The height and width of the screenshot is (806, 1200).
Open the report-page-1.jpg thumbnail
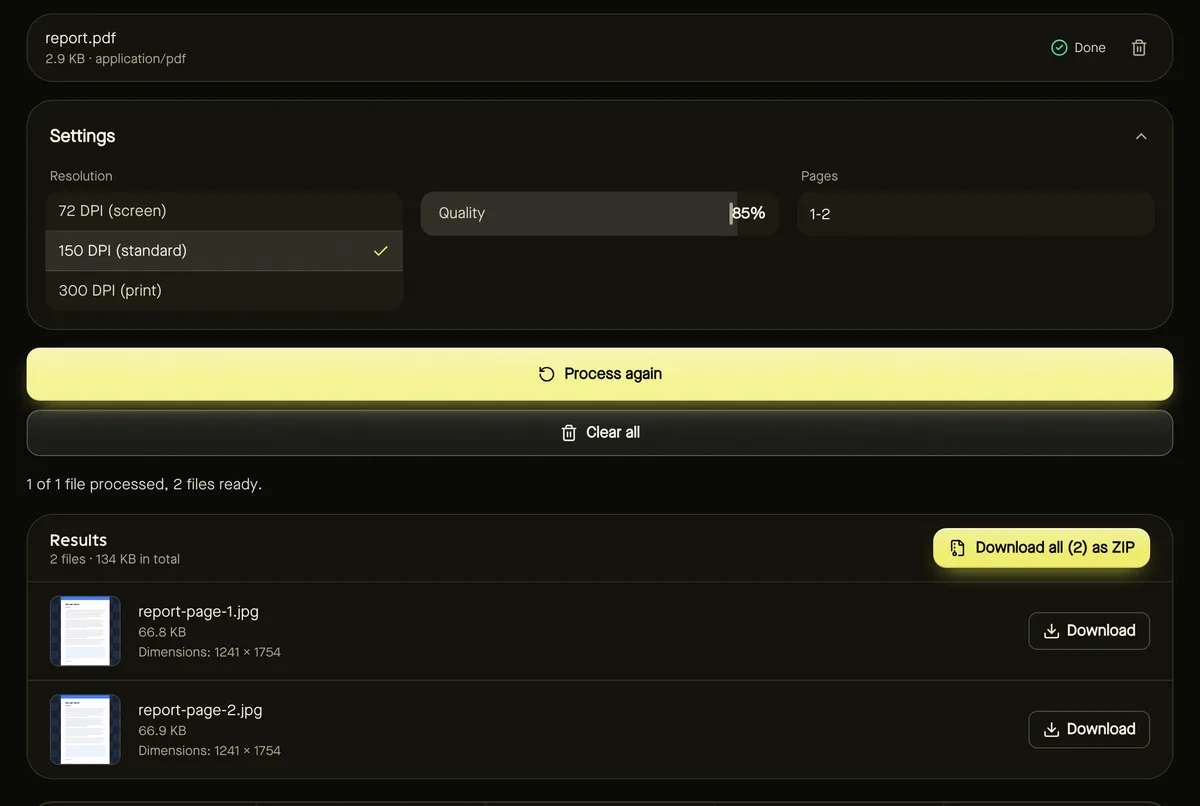click(x=85, y=631)
